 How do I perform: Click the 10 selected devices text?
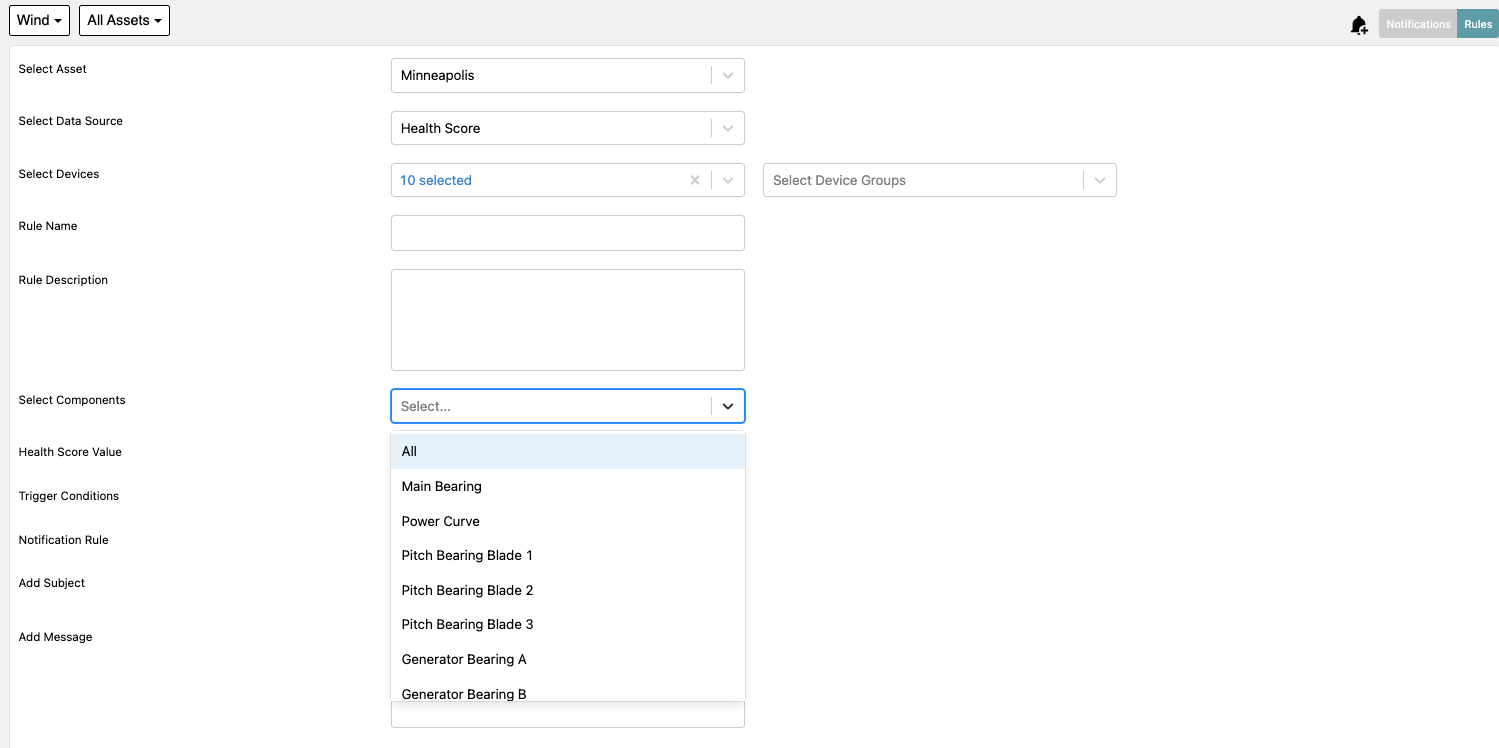[436, 181]
